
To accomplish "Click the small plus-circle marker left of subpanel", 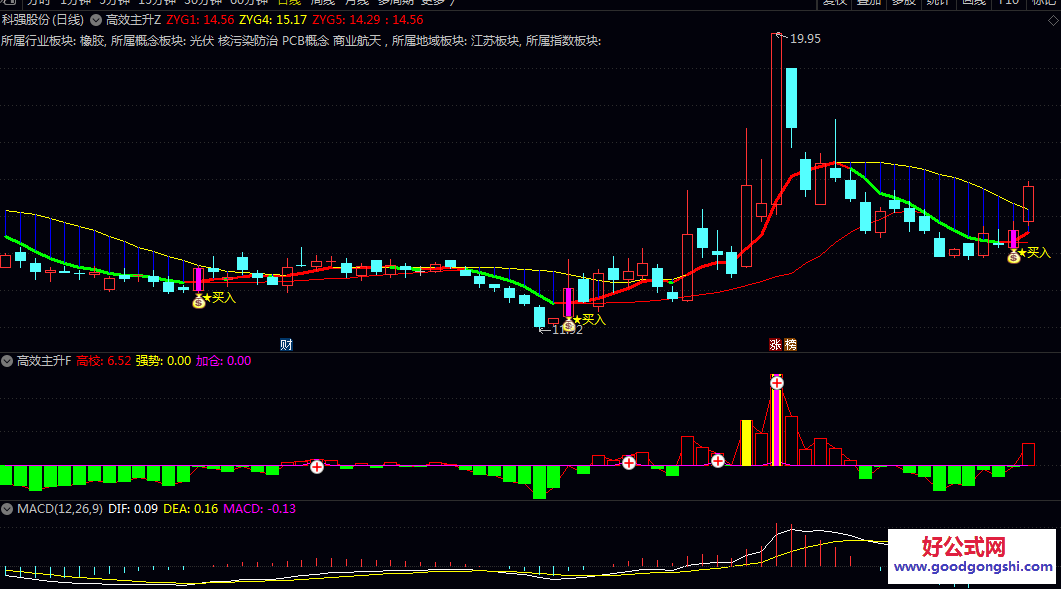I will click(x=317, y=466).
